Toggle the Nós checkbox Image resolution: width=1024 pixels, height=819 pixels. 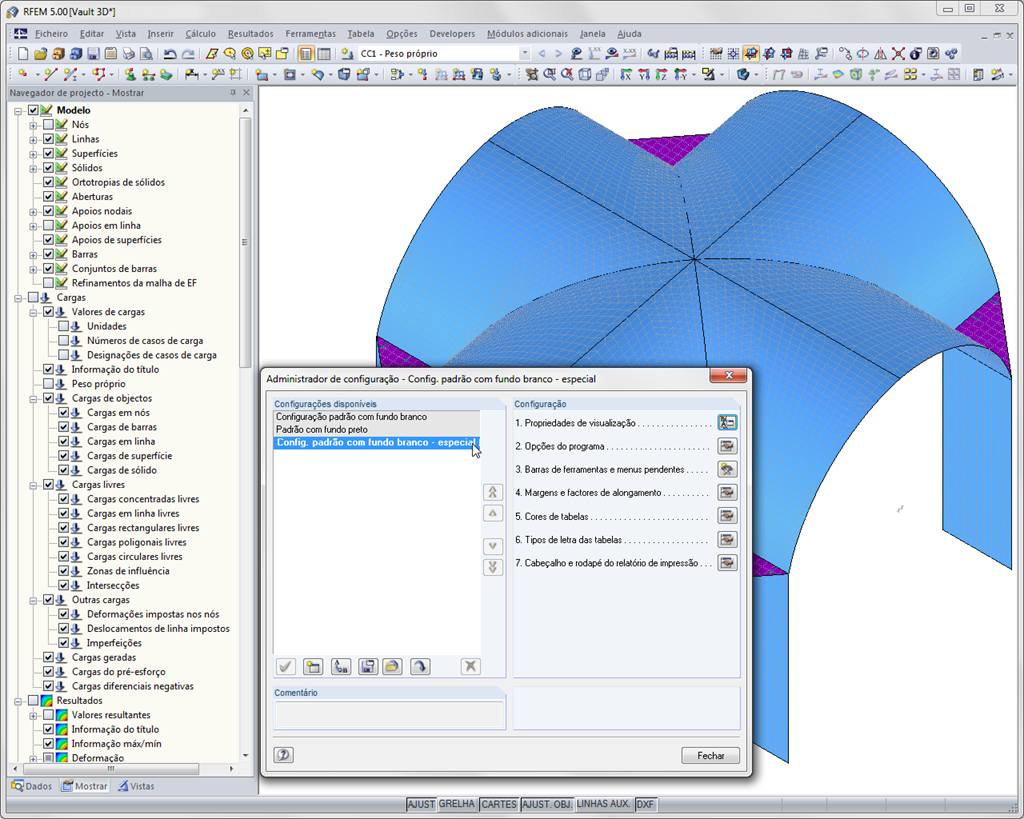click(48, 125)
